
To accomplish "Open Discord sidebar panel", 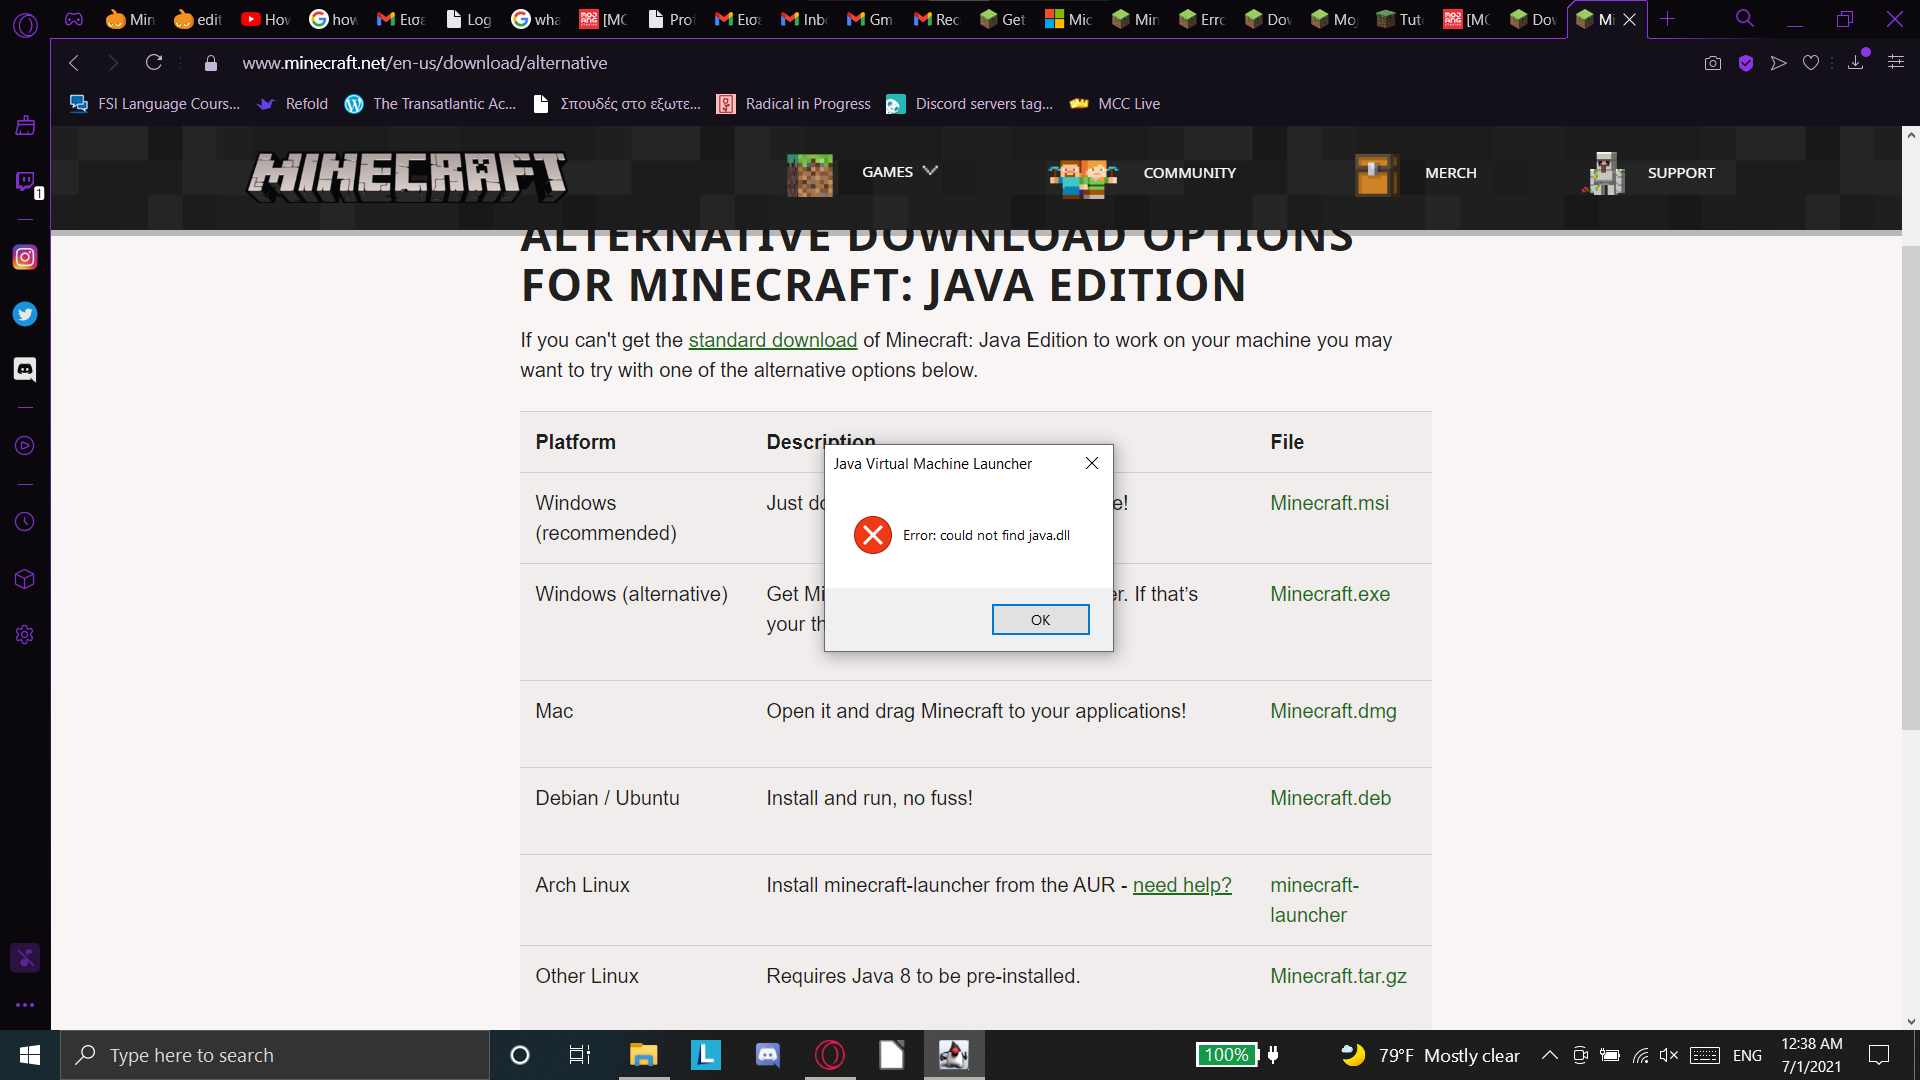I will tap(25, 370).
